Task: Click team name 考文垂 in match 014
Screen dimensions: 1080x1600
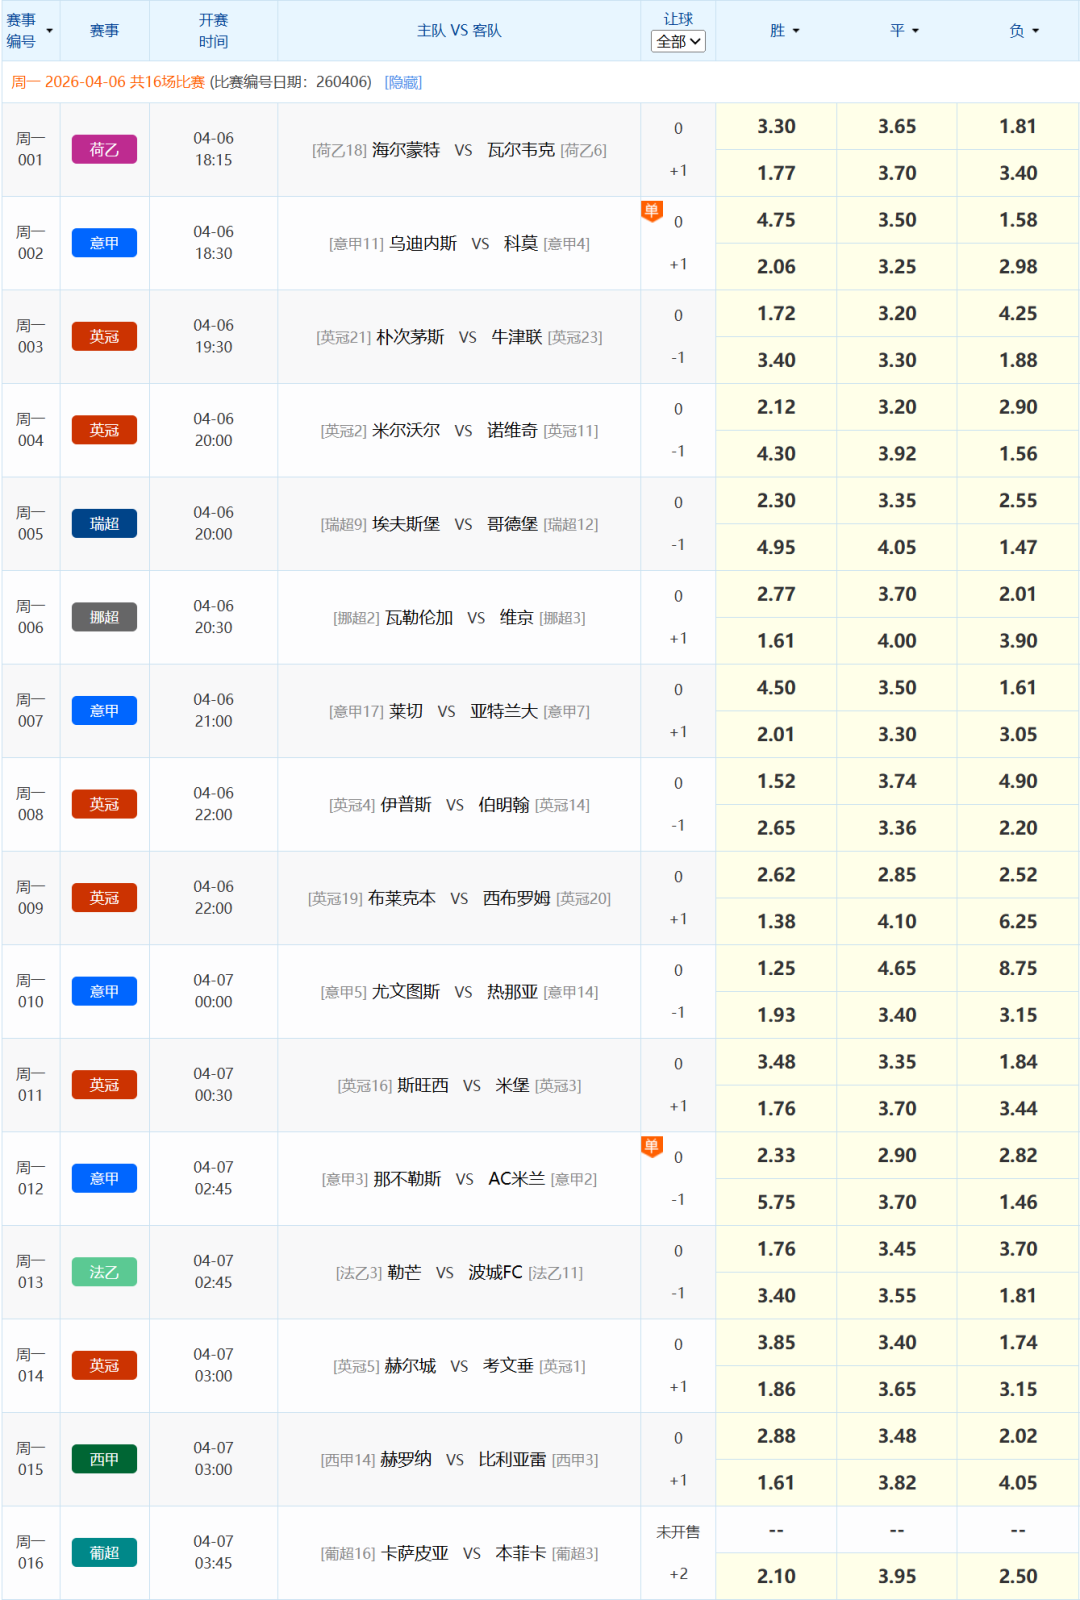Action: 508,1366
